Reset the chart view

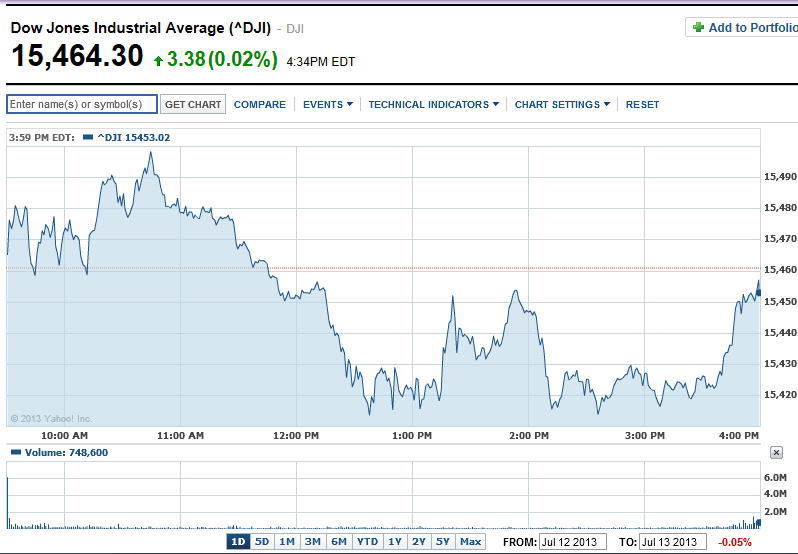(642, 105)
